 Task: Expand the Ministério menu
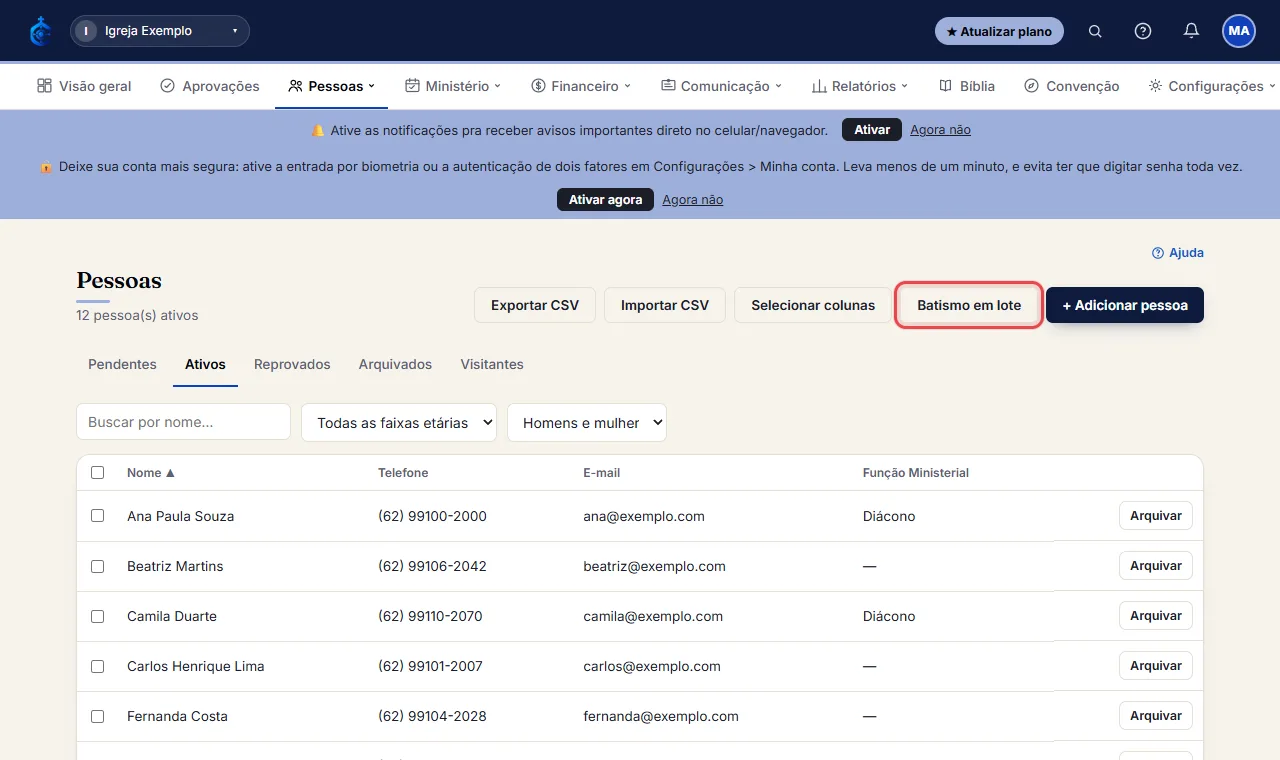coord(453,86)
